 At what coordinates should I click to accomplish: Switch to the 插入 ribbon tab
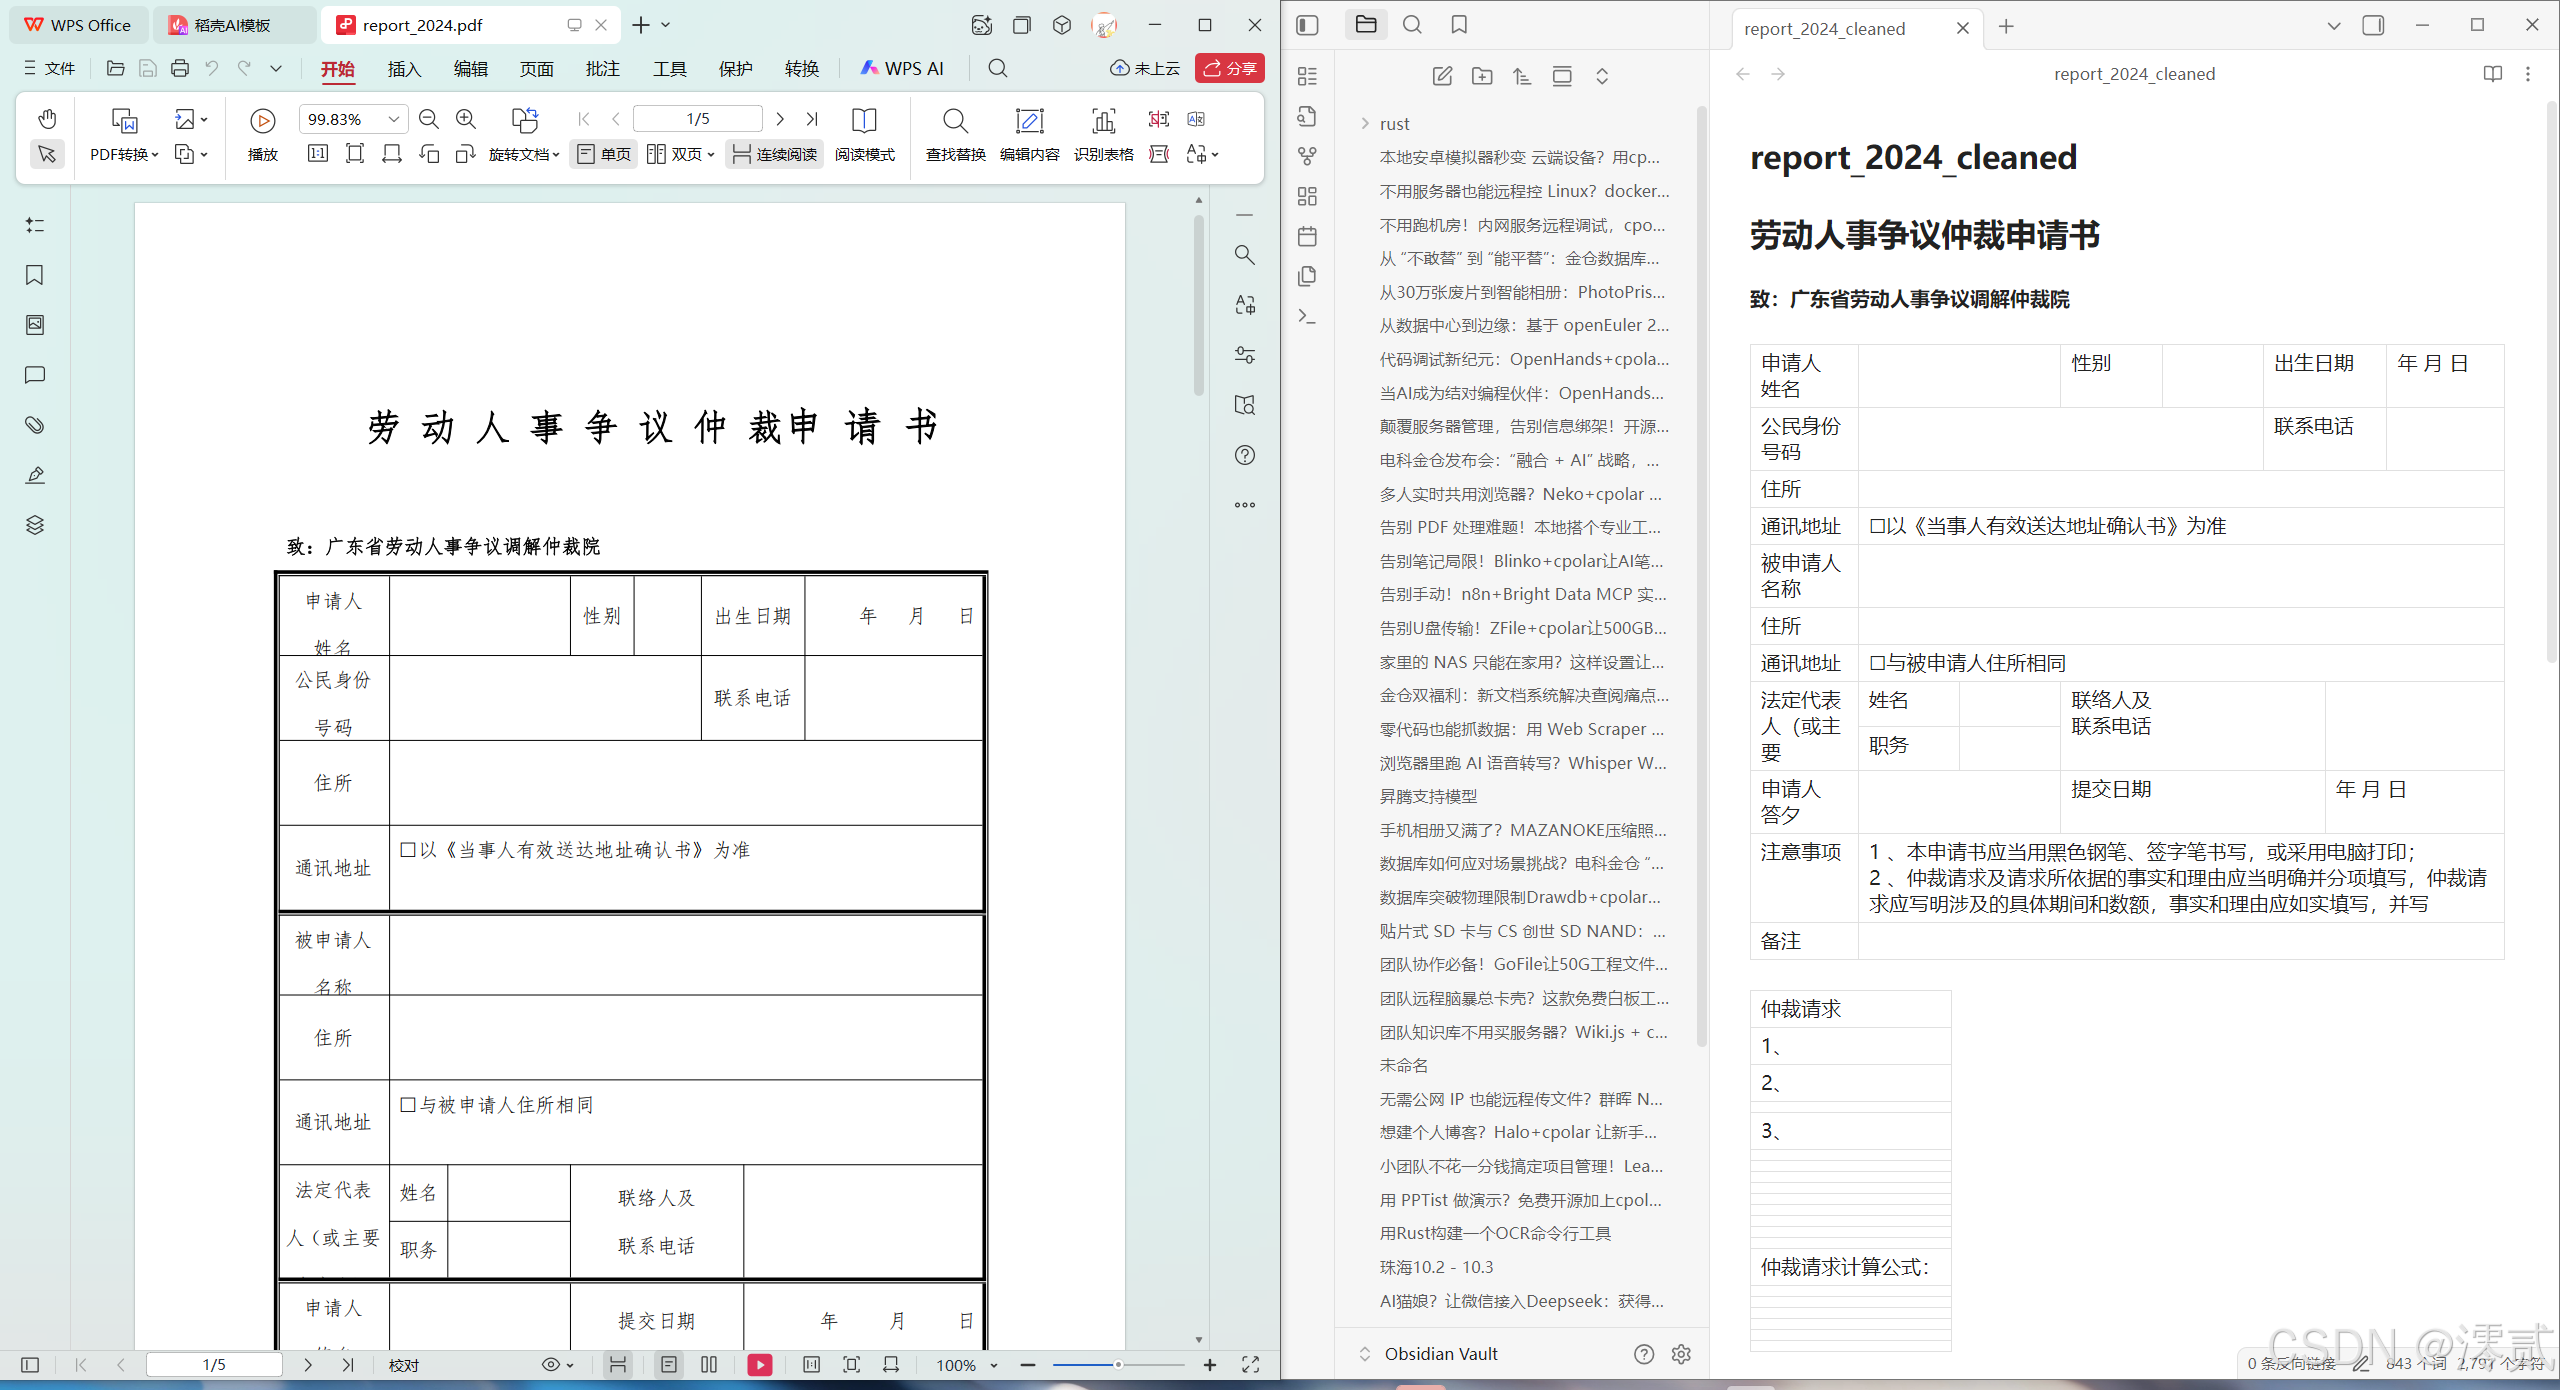coord(403,68)
